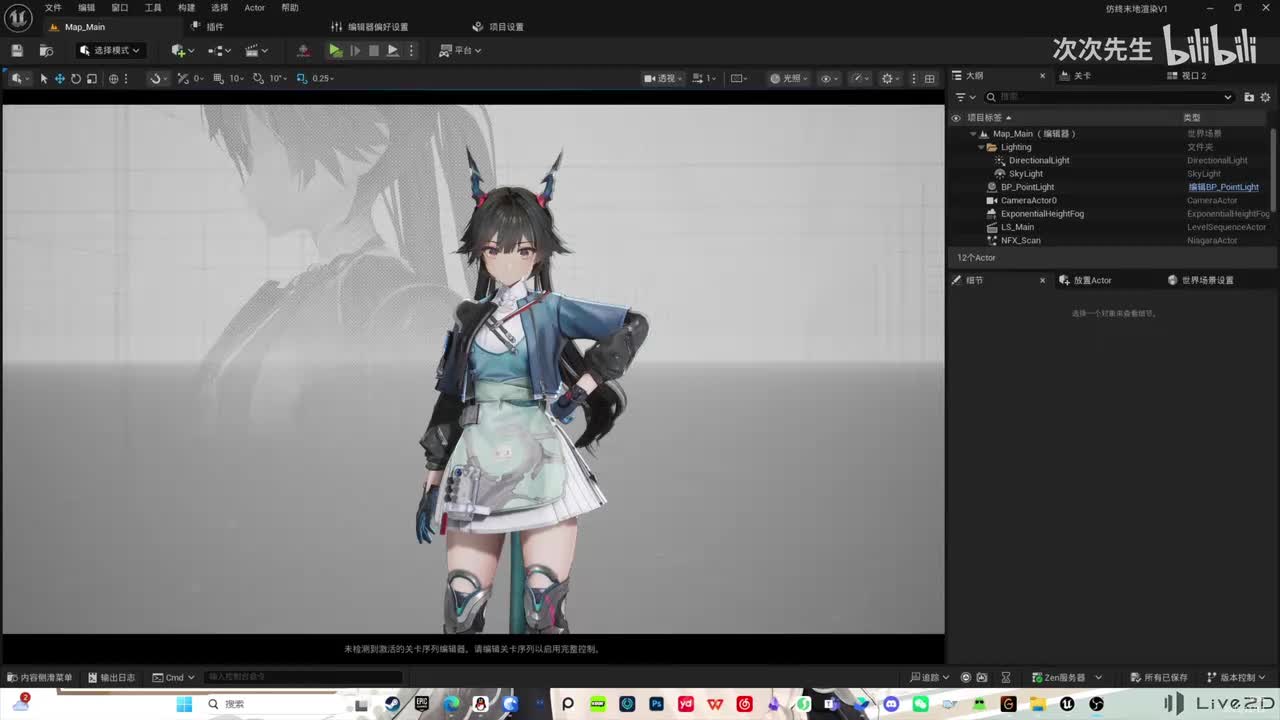Toggle the outliner visibility column eye header

[956, 118]
